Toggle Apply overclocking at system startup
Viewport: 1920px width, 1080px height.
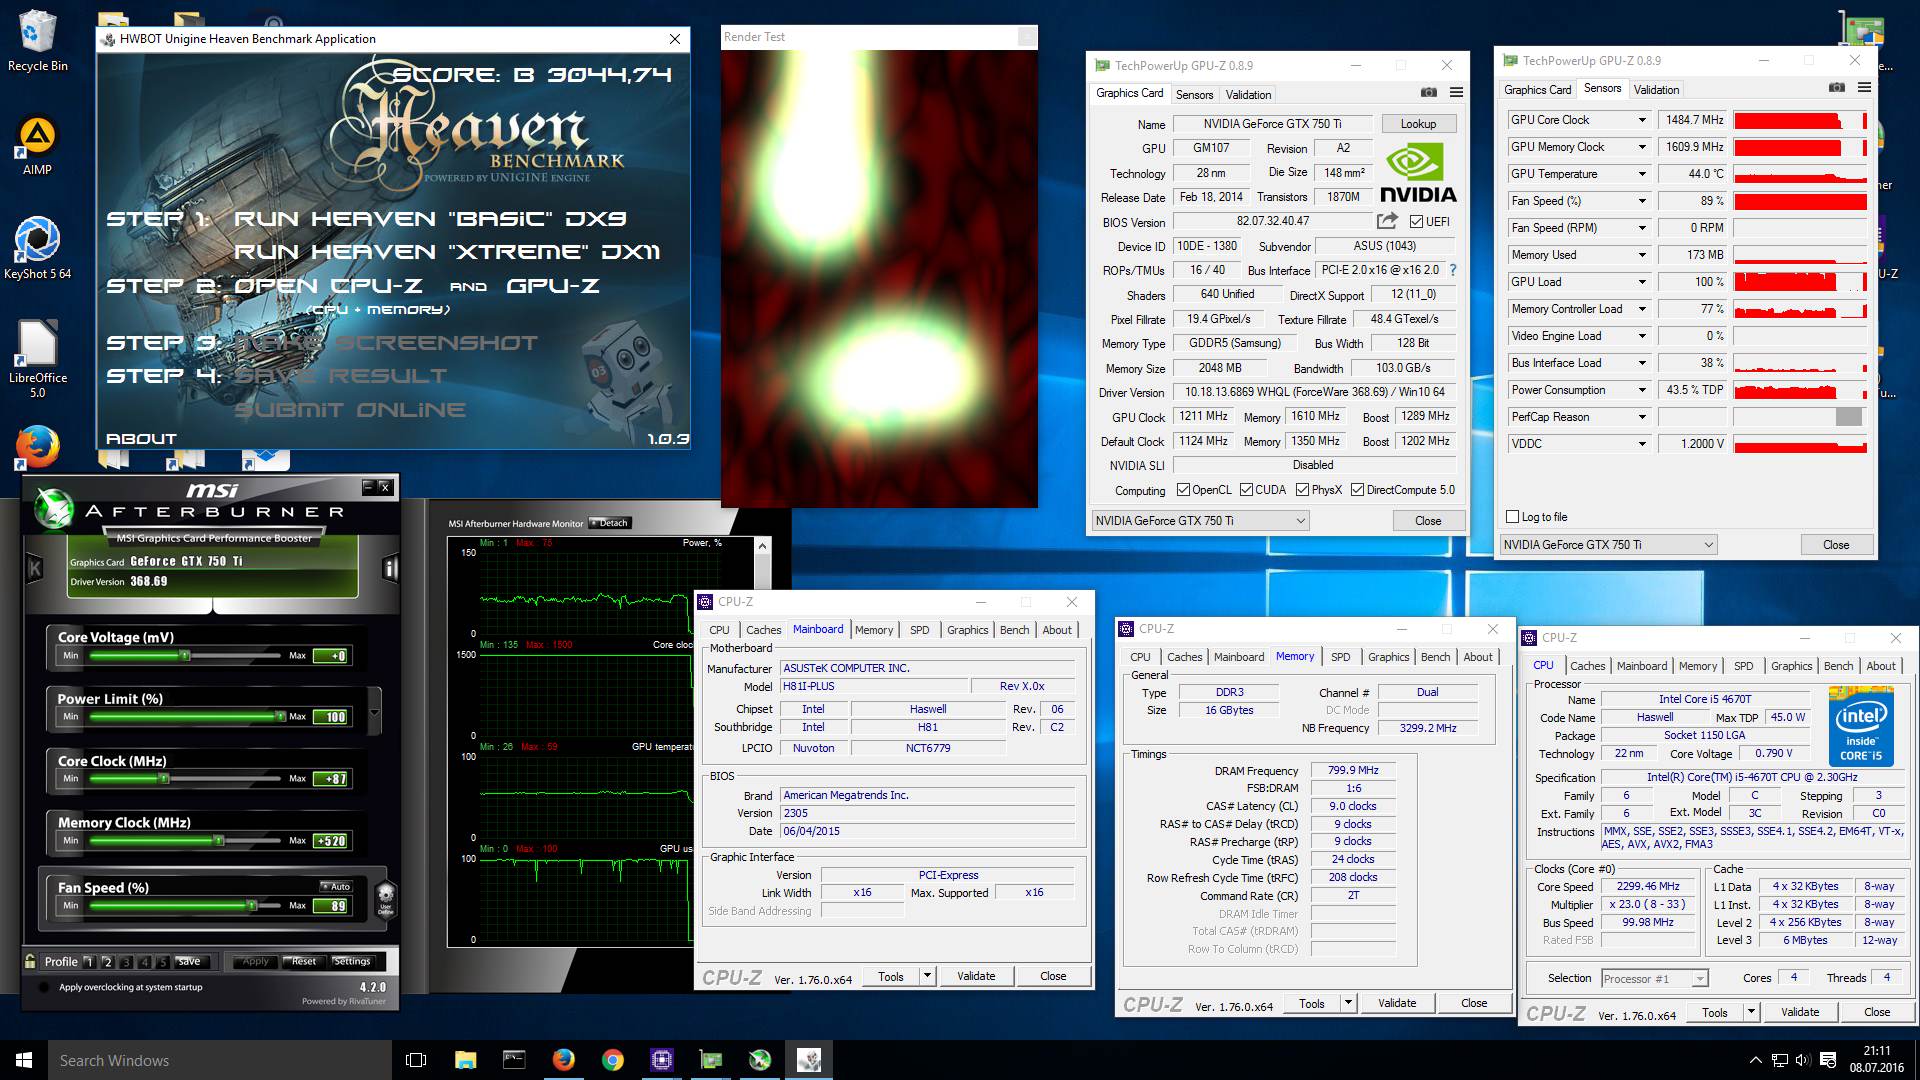pyautogui.click(x=44, y=988)
